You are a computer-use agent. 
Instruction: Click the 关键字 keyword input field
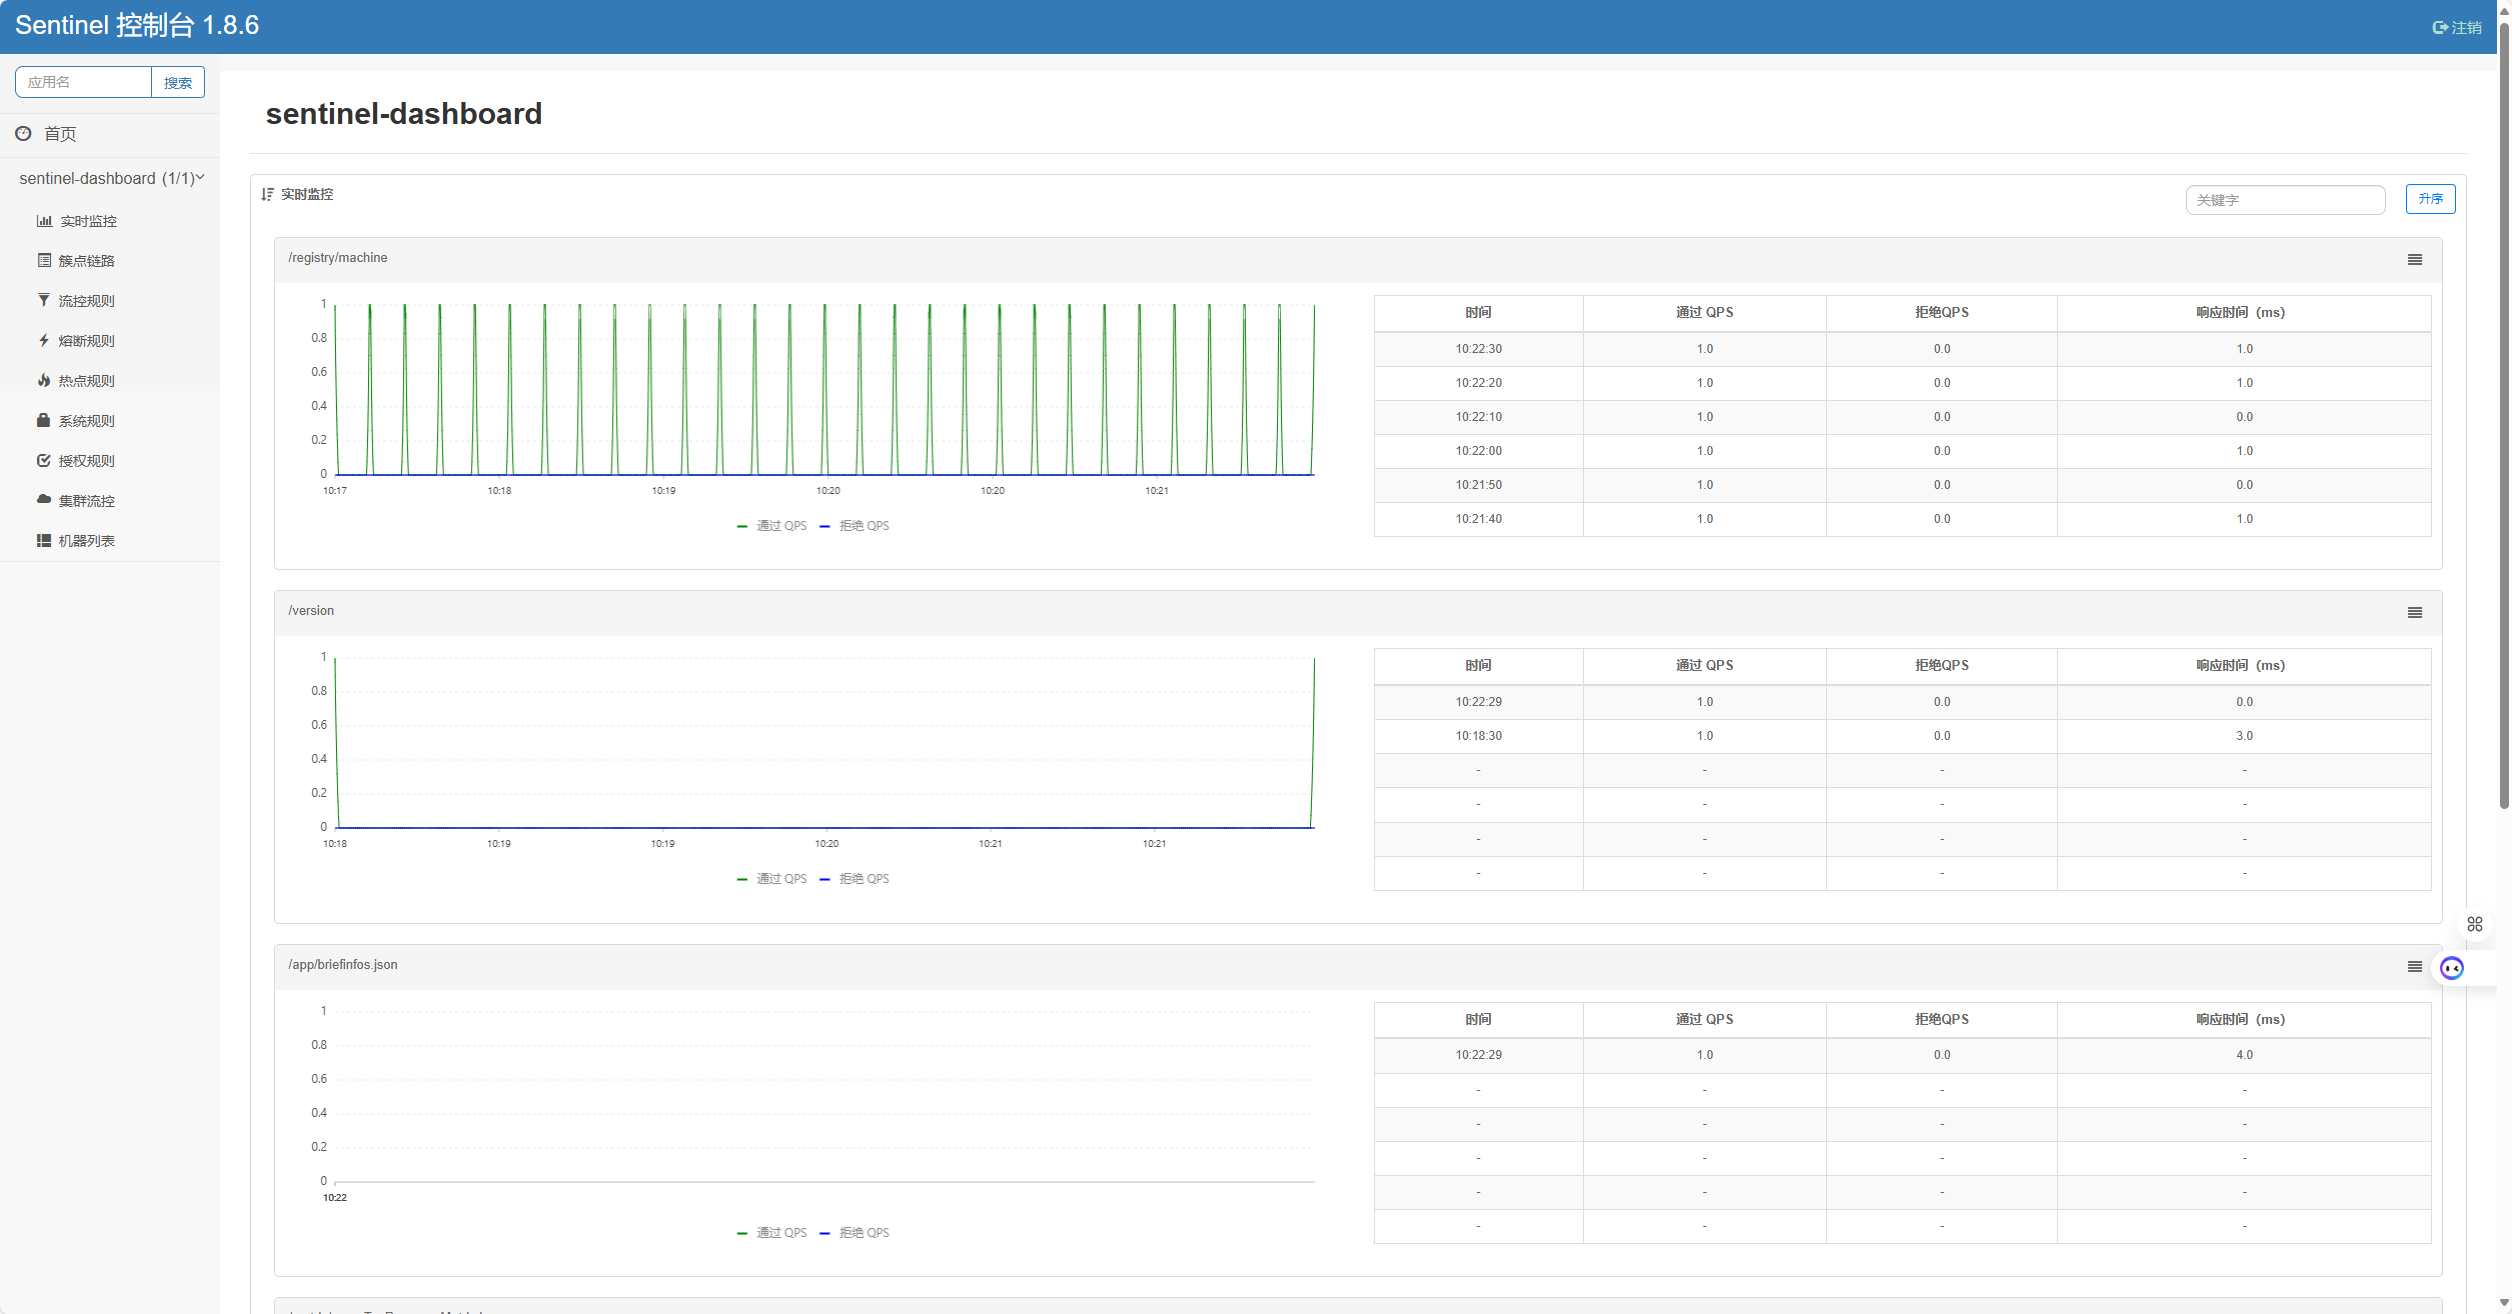click(2284, 200)
